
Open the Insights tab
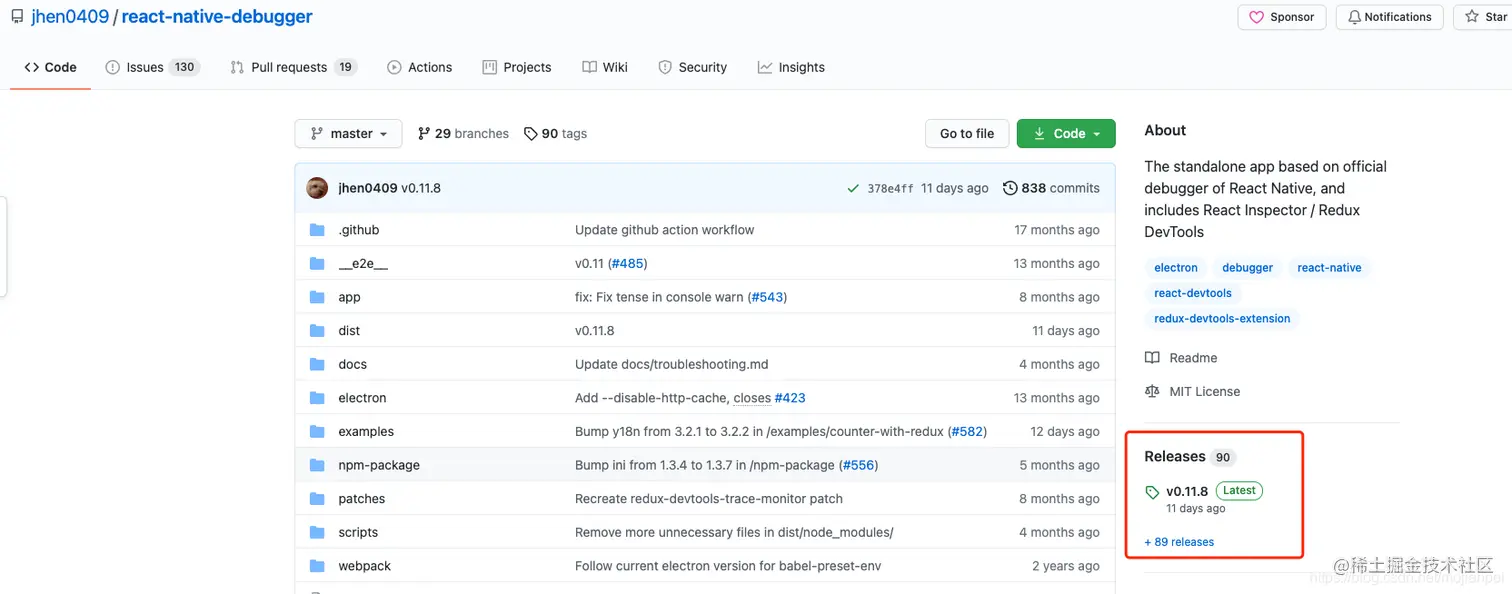pyautogui.click(x=791, y=67)
